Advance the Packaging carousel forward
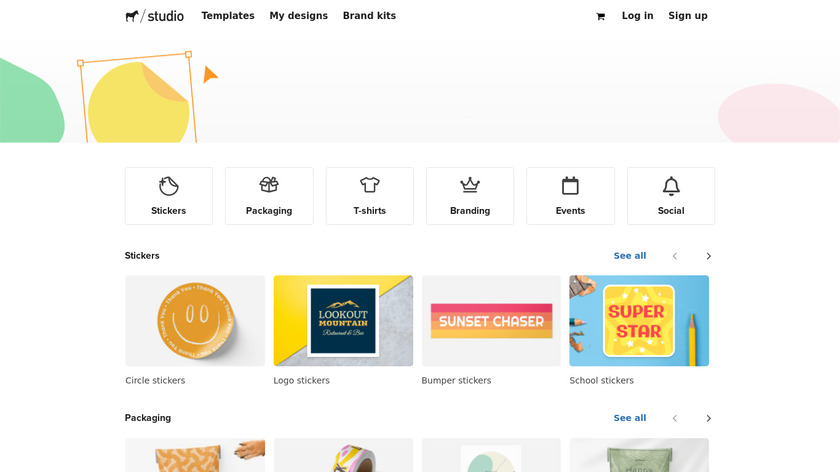Image resolution: width=840 pixels, height=472 pixels. [x=708, y=418]
